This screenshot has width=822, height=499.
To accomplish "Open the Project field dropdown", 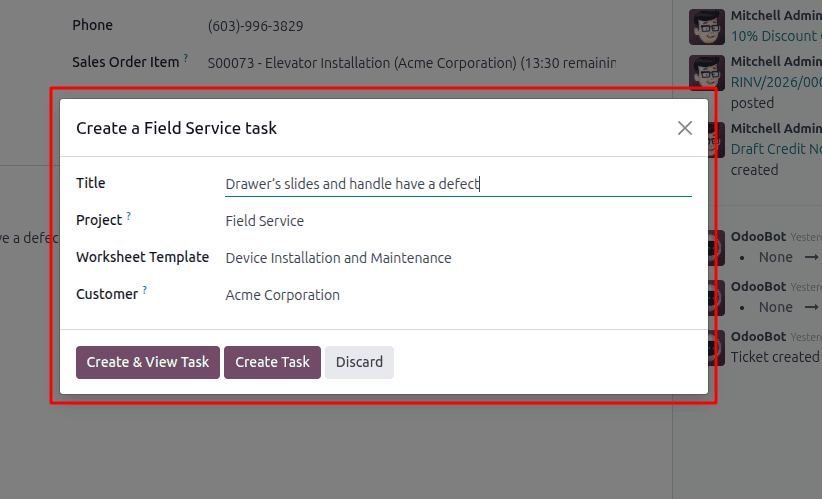I will tap(458, 221).
